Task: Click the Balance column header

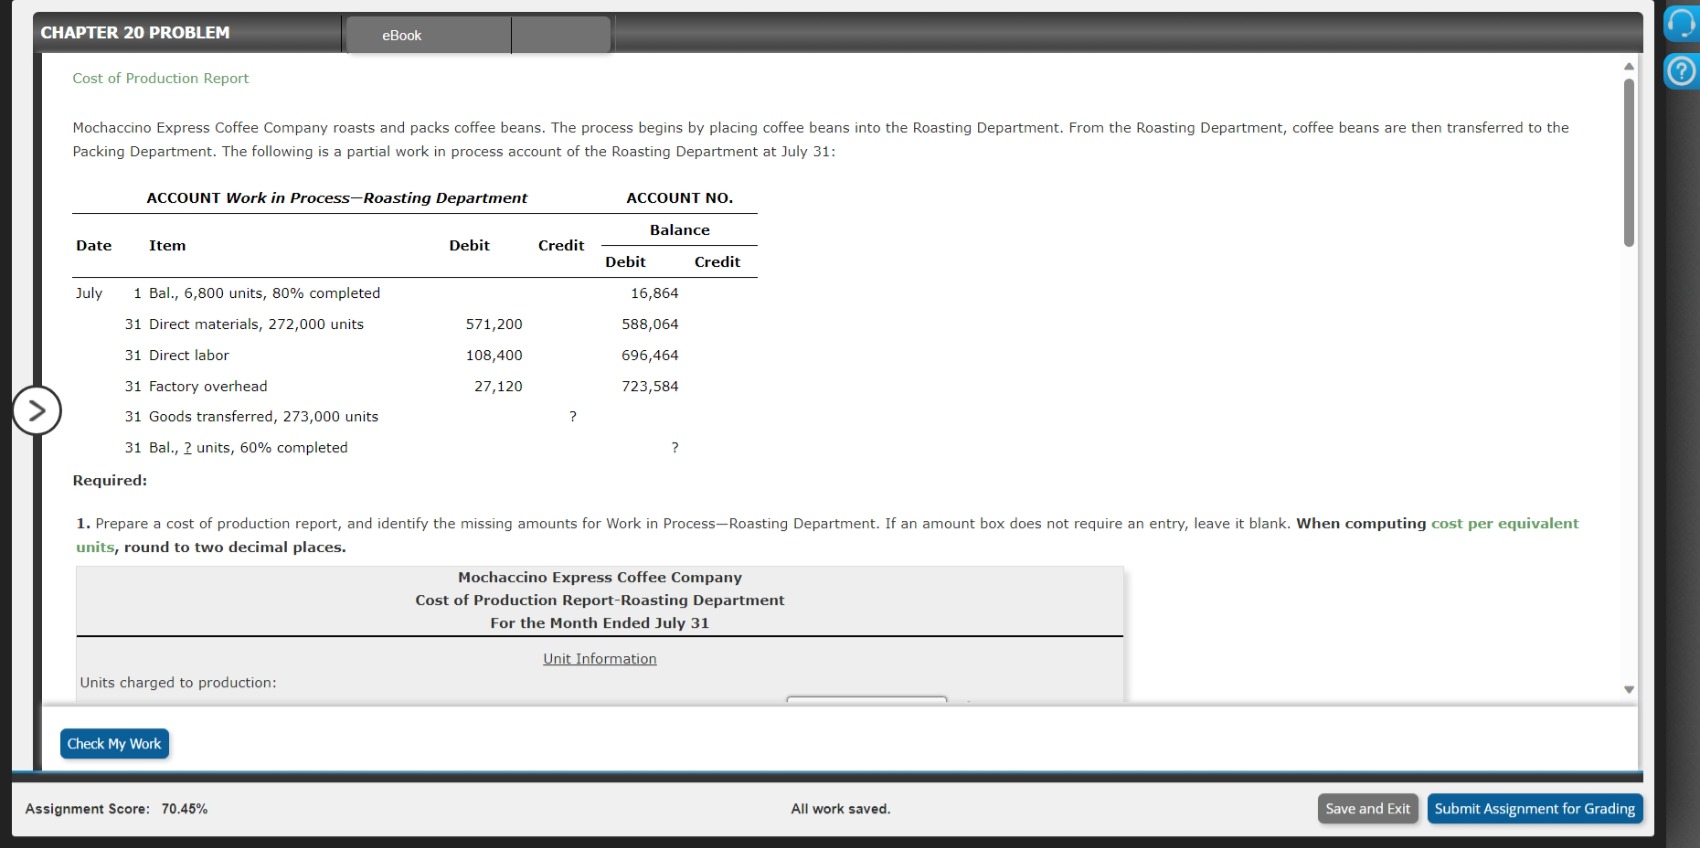Action: click(x=680, y=230)
